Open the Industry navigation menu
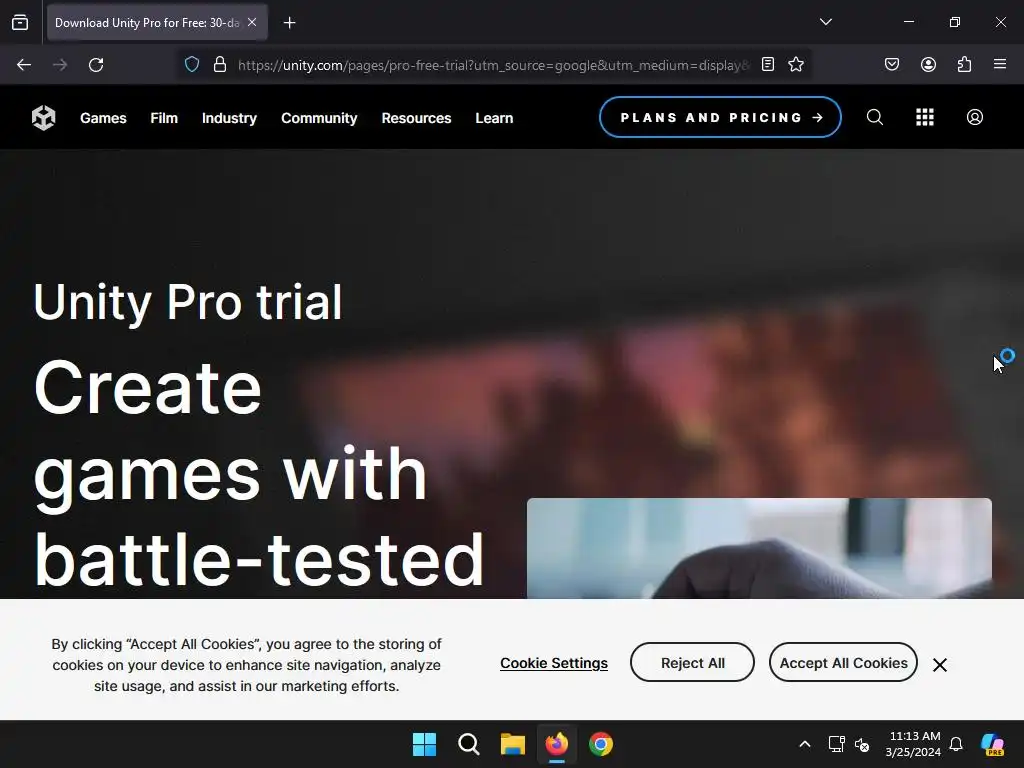Screen dimensions: 1024x768 [x=229, y=118]
